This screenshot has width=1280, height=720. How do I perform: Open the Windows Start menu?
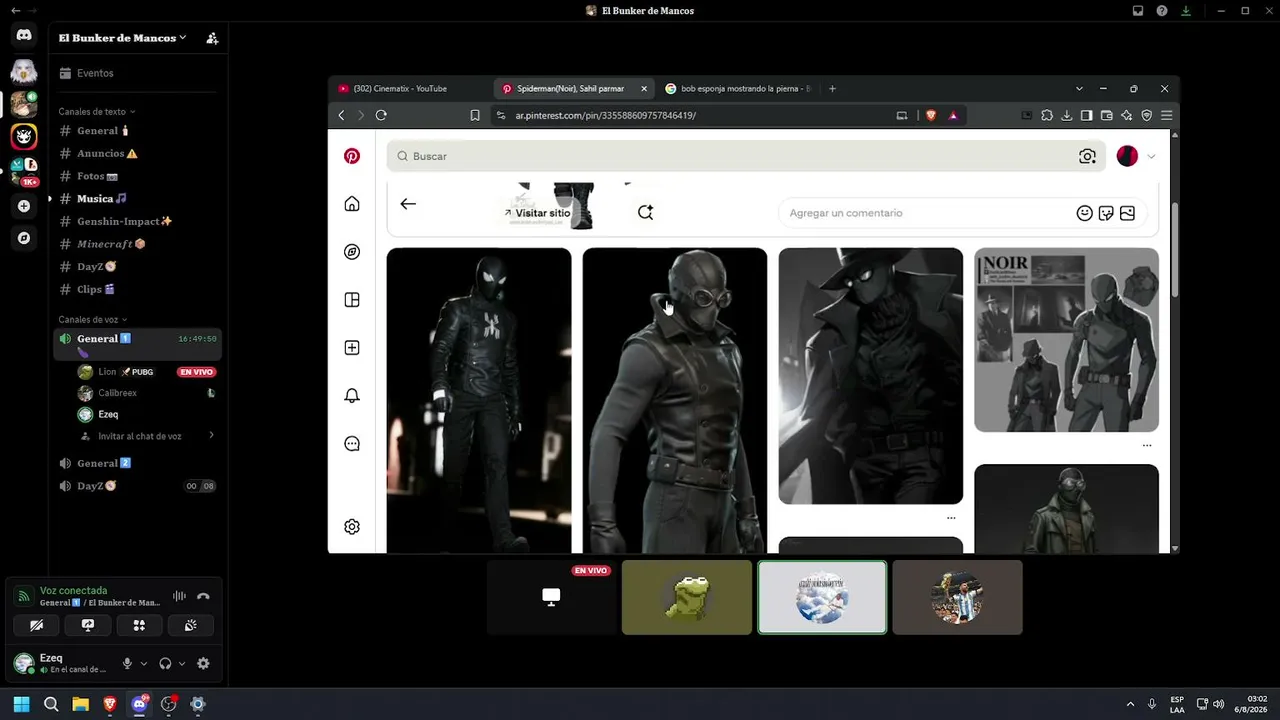[x=21, y=704]
